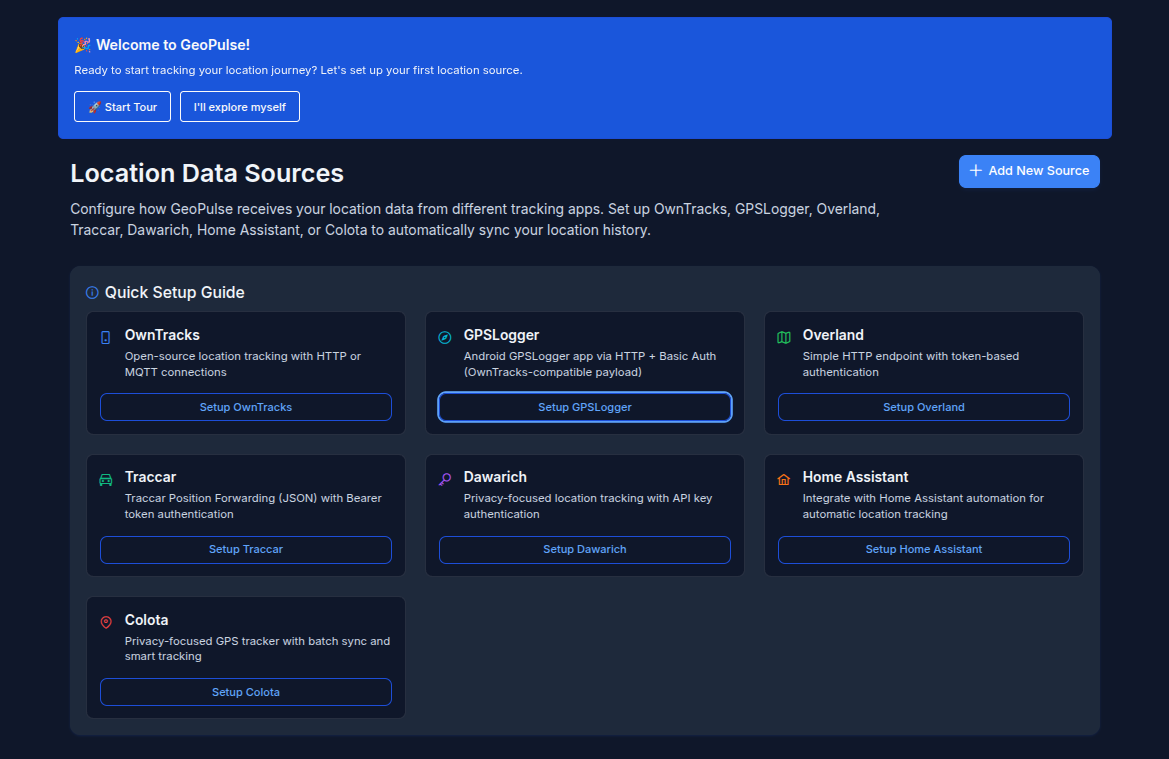Viewport: 1169px width, 759px height.
Task: Click the 'Configure how GeoPulse receives' paragraph
Action: click(475, 219)
